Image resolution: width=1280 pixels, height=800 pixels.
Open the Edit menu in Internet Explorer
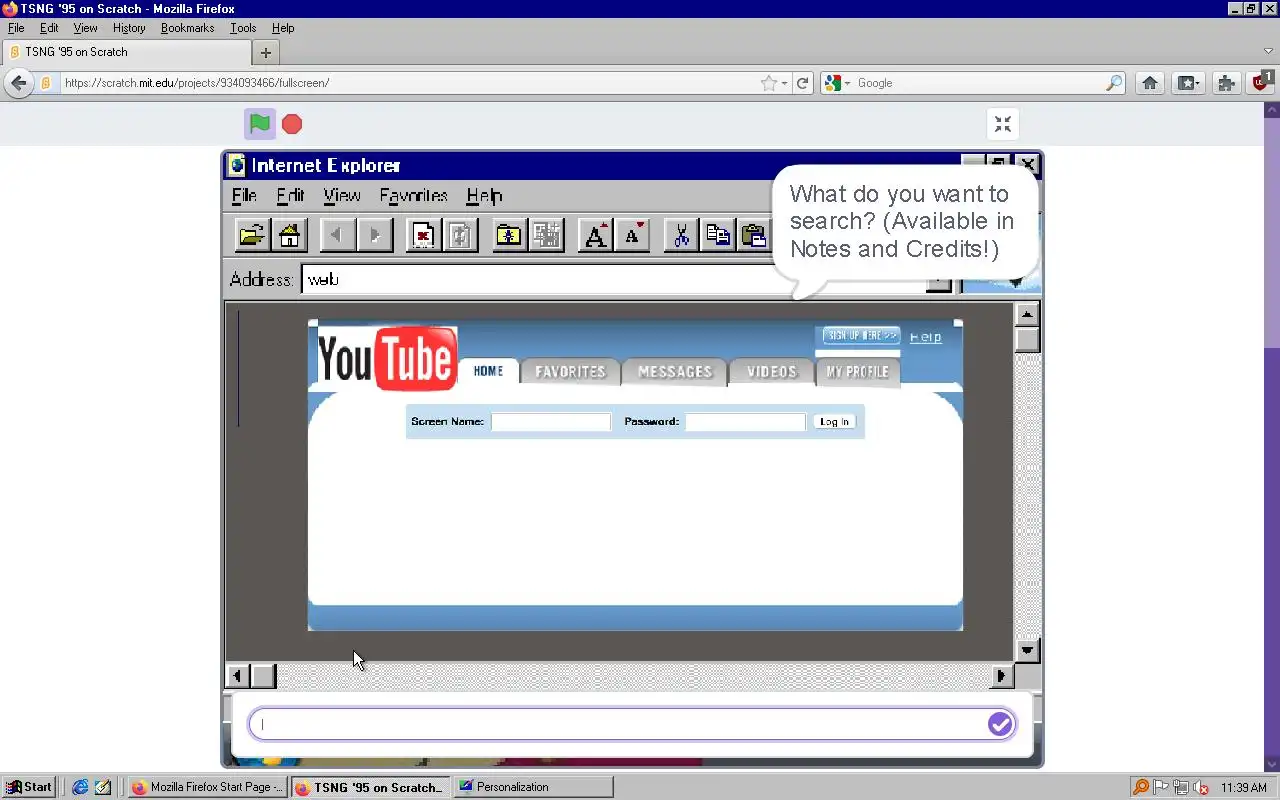click(290, 195)
